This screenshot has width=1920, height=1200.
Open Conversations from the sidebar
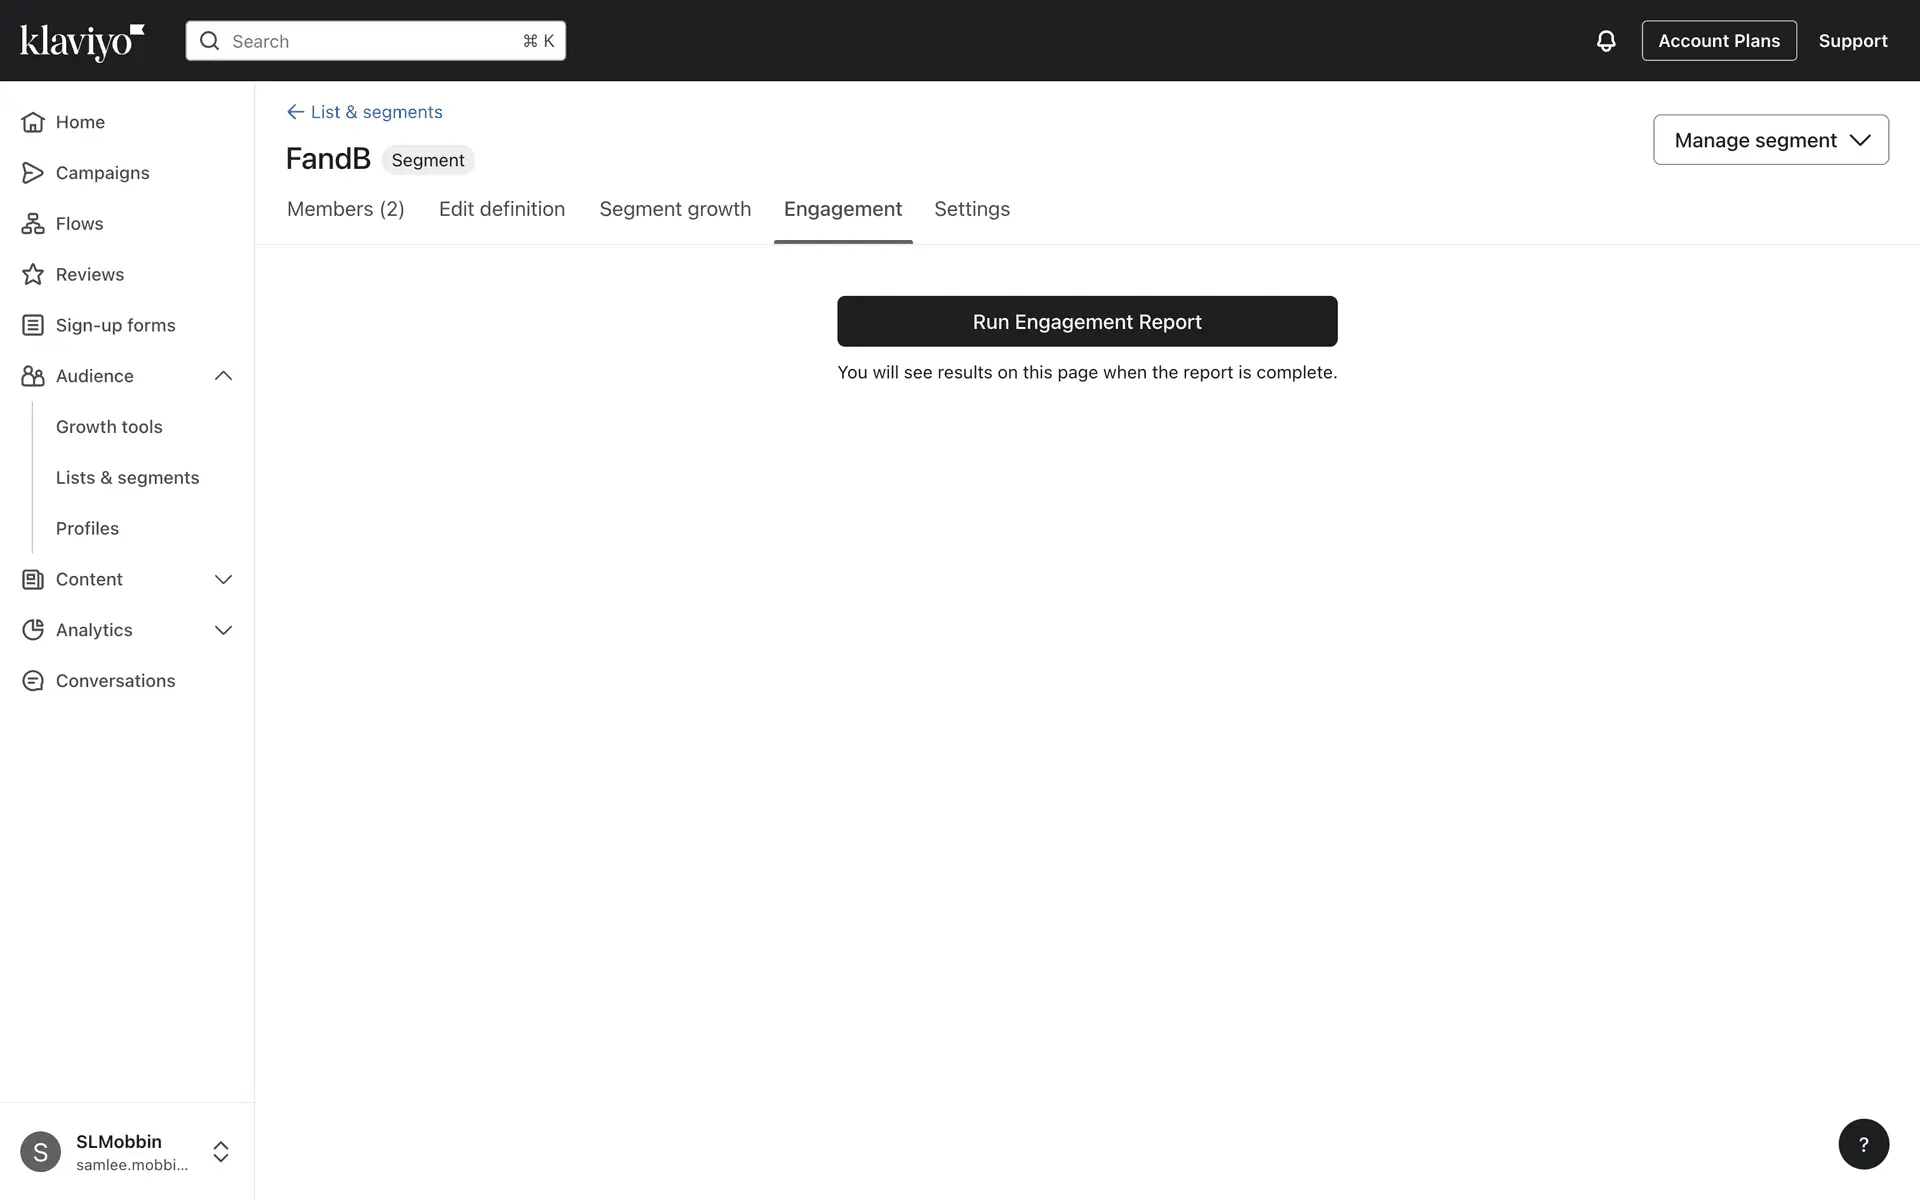click(x=115, y=681)
